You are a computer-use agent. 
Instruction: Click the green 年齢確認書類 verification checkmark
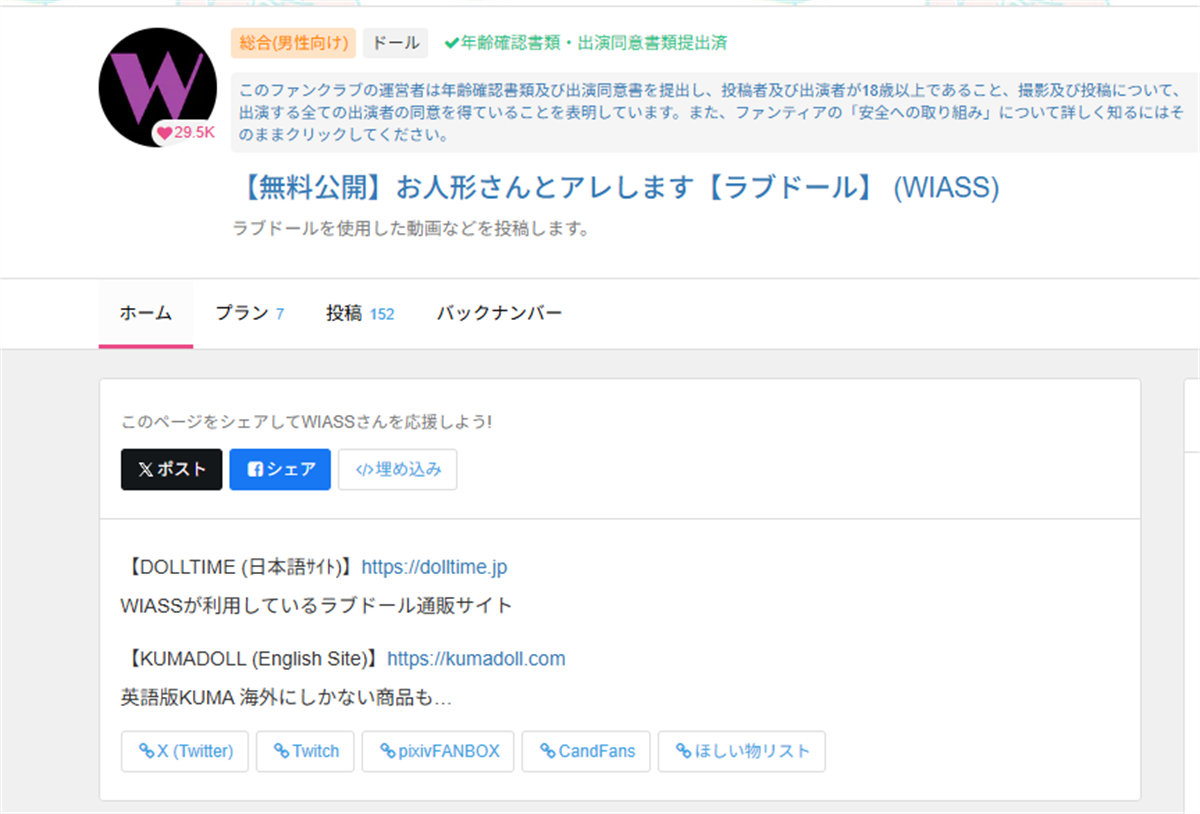tap(452, 43)
